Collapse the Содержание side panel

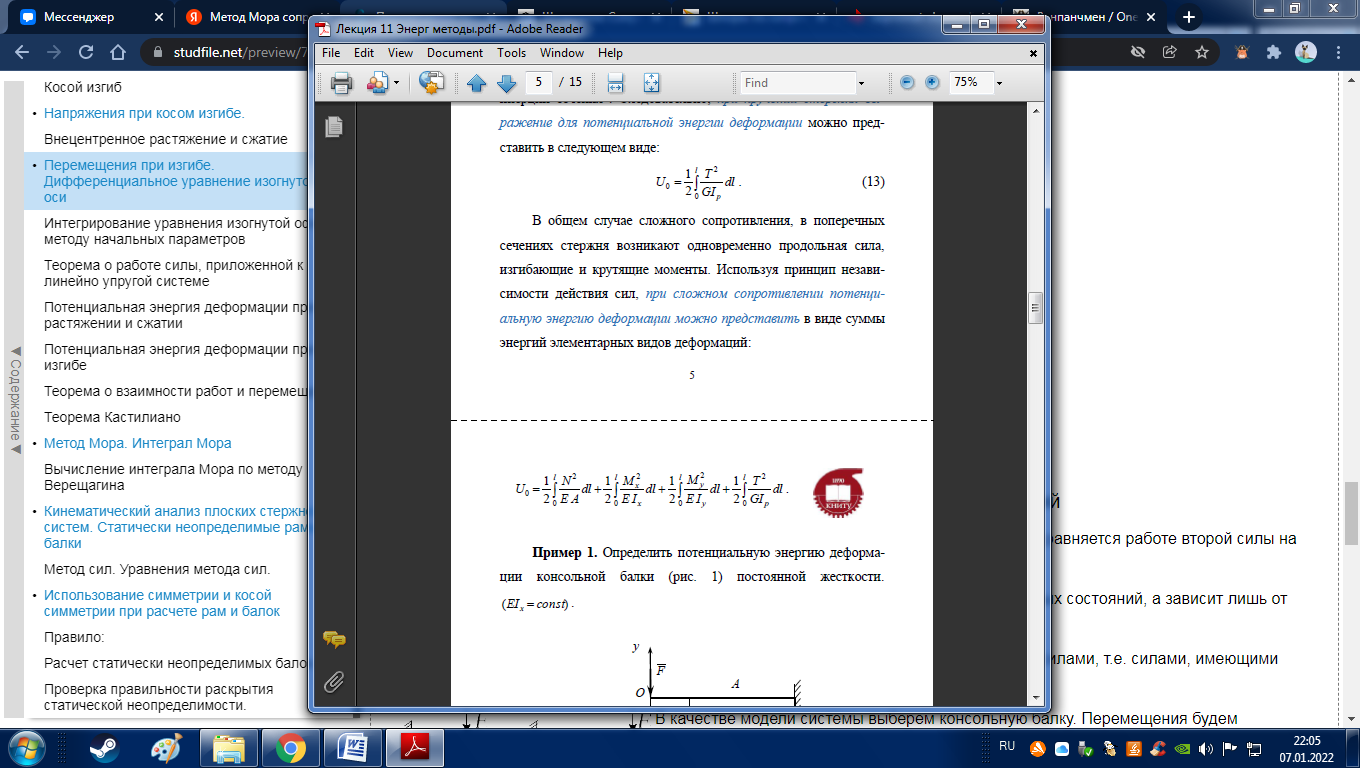(x=14, y=400)
